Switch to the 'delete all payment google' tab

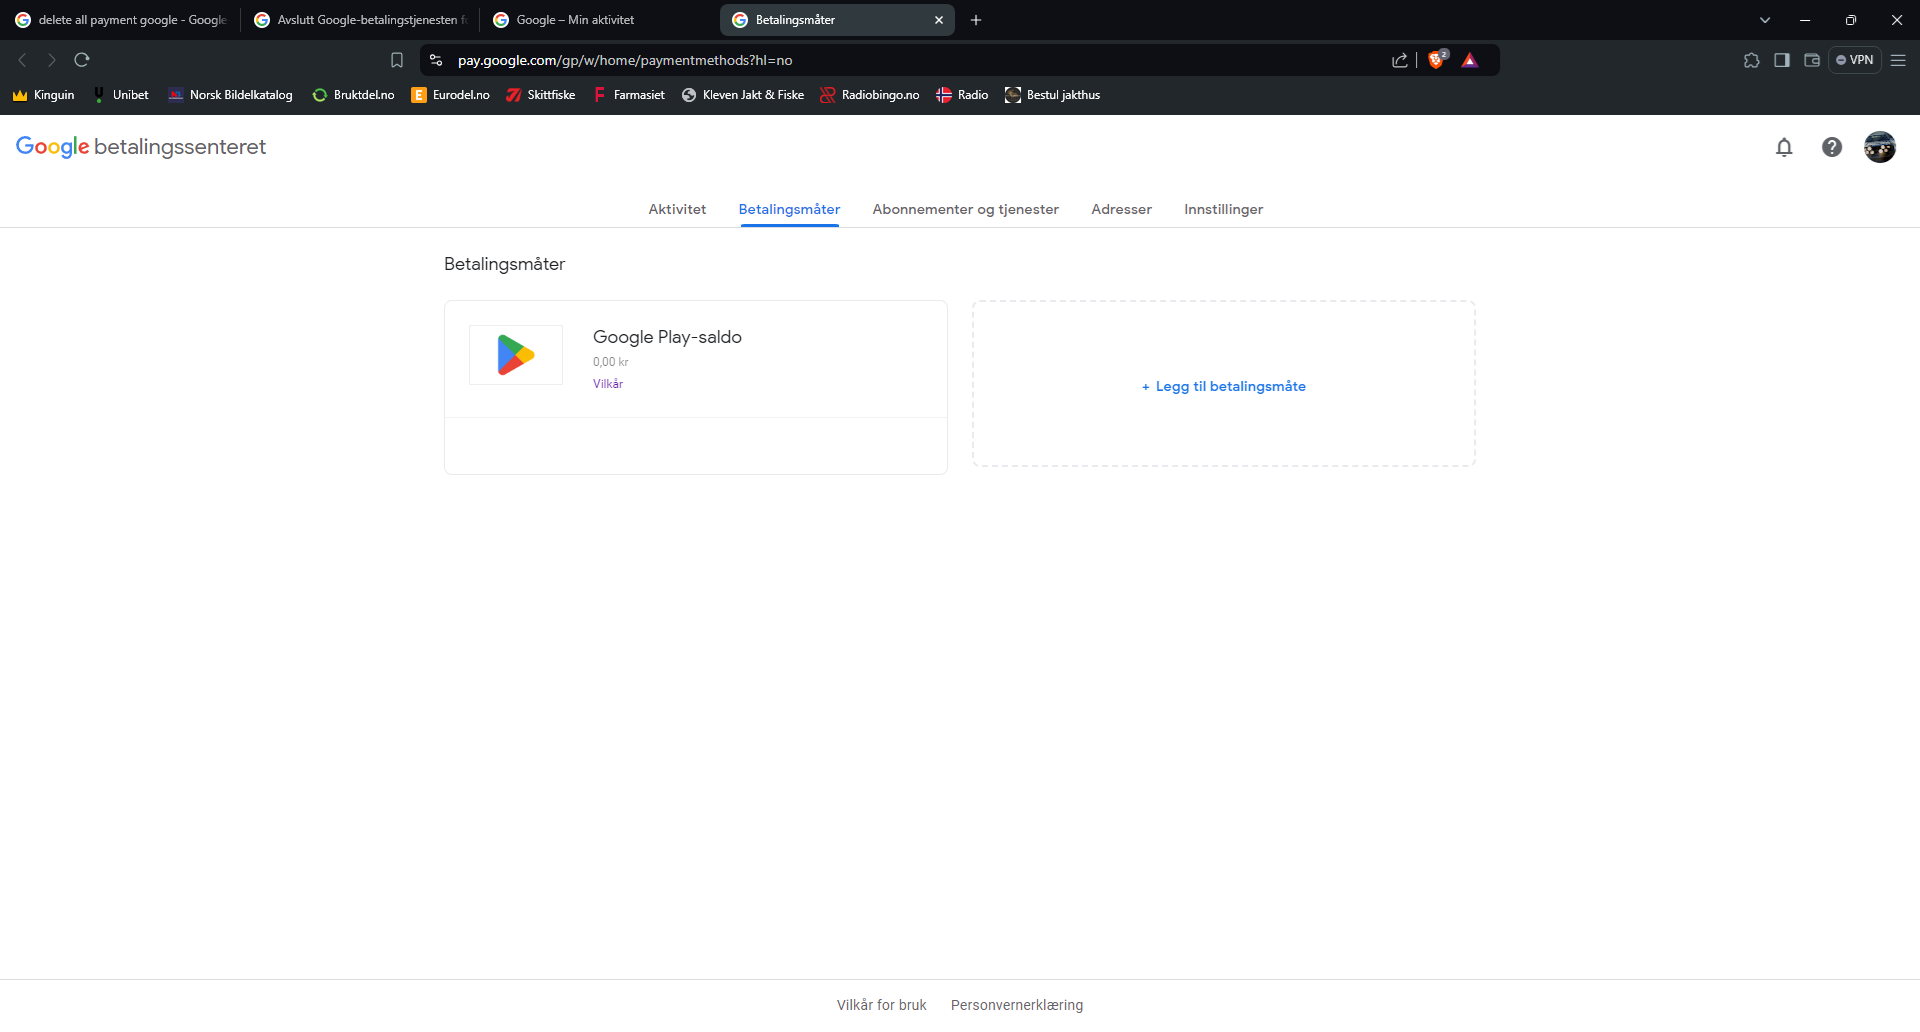click(121, 20)
